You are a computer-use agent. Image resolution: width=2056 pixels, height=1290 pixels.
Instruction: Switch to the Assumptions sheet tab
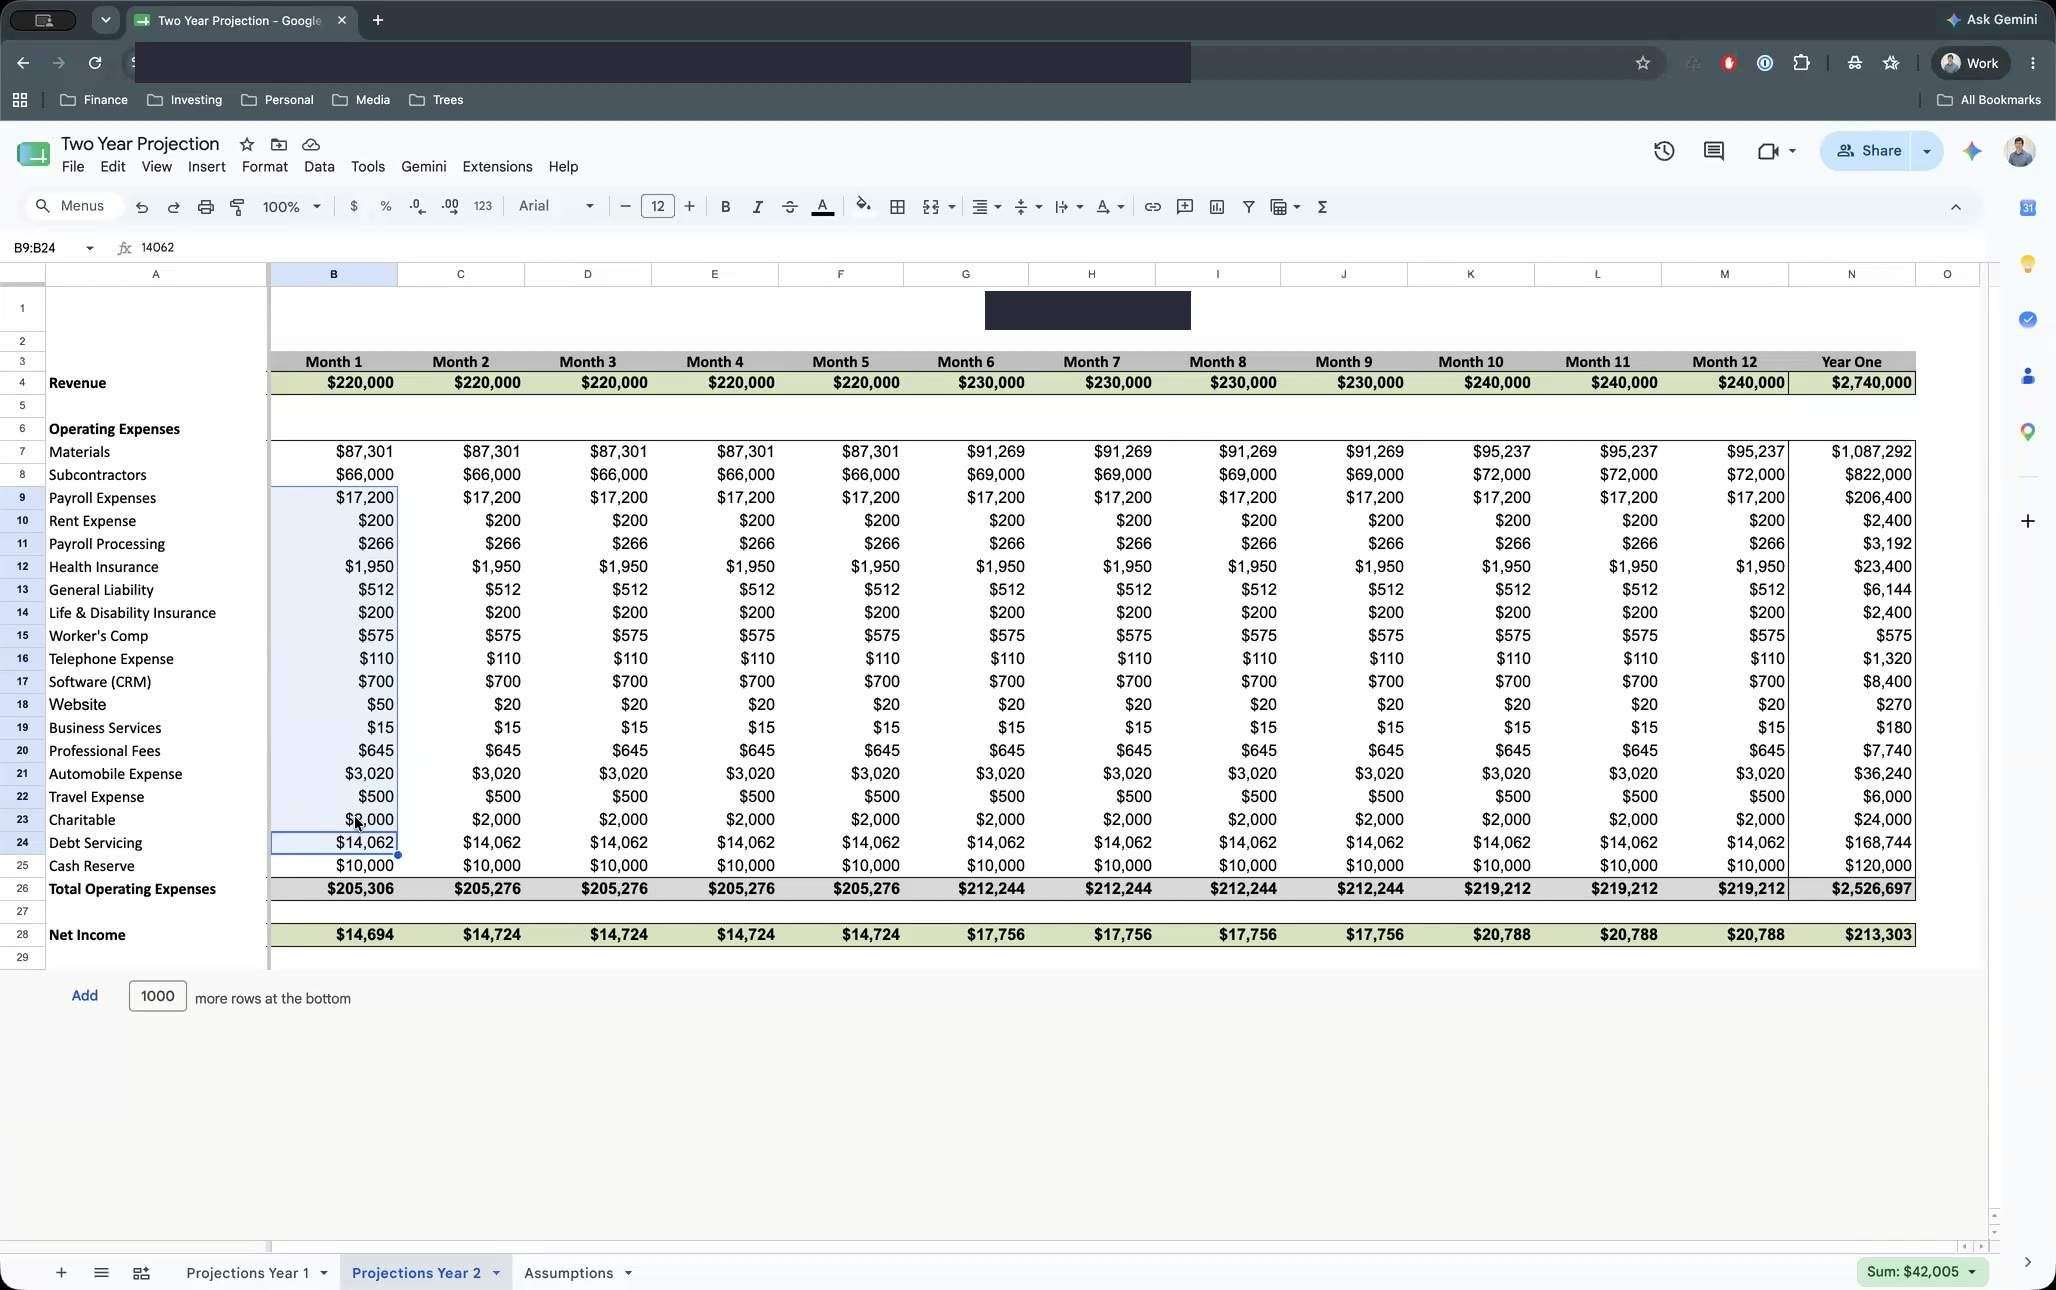[x=569, y=1273]
